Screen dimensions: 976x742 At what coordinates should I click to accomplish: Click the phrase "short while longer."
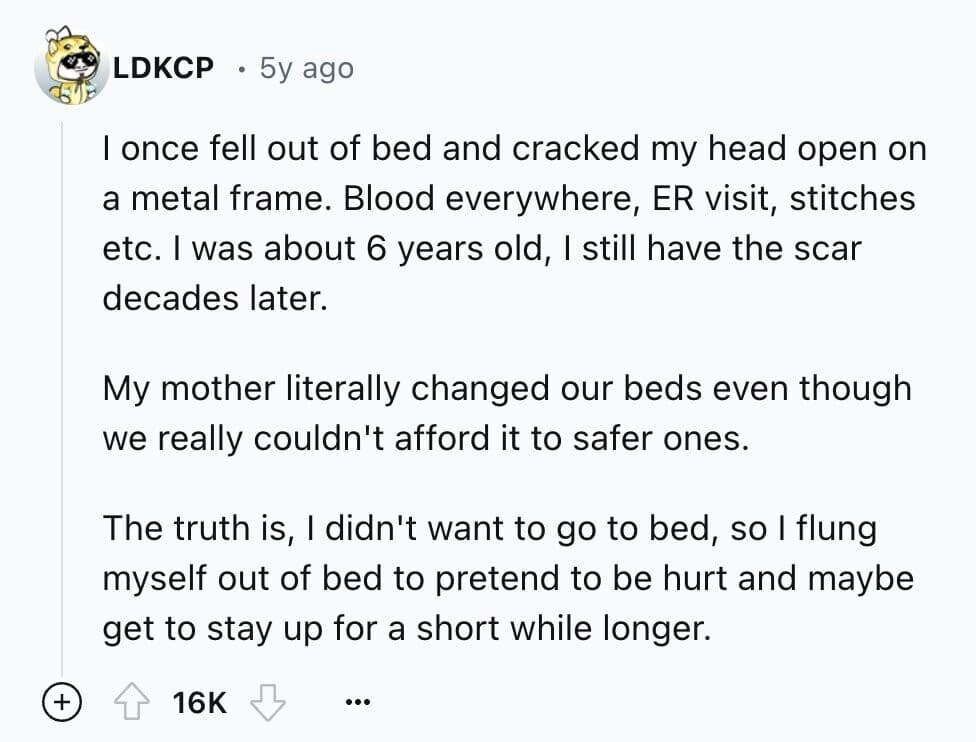click(x=563, y=629)
